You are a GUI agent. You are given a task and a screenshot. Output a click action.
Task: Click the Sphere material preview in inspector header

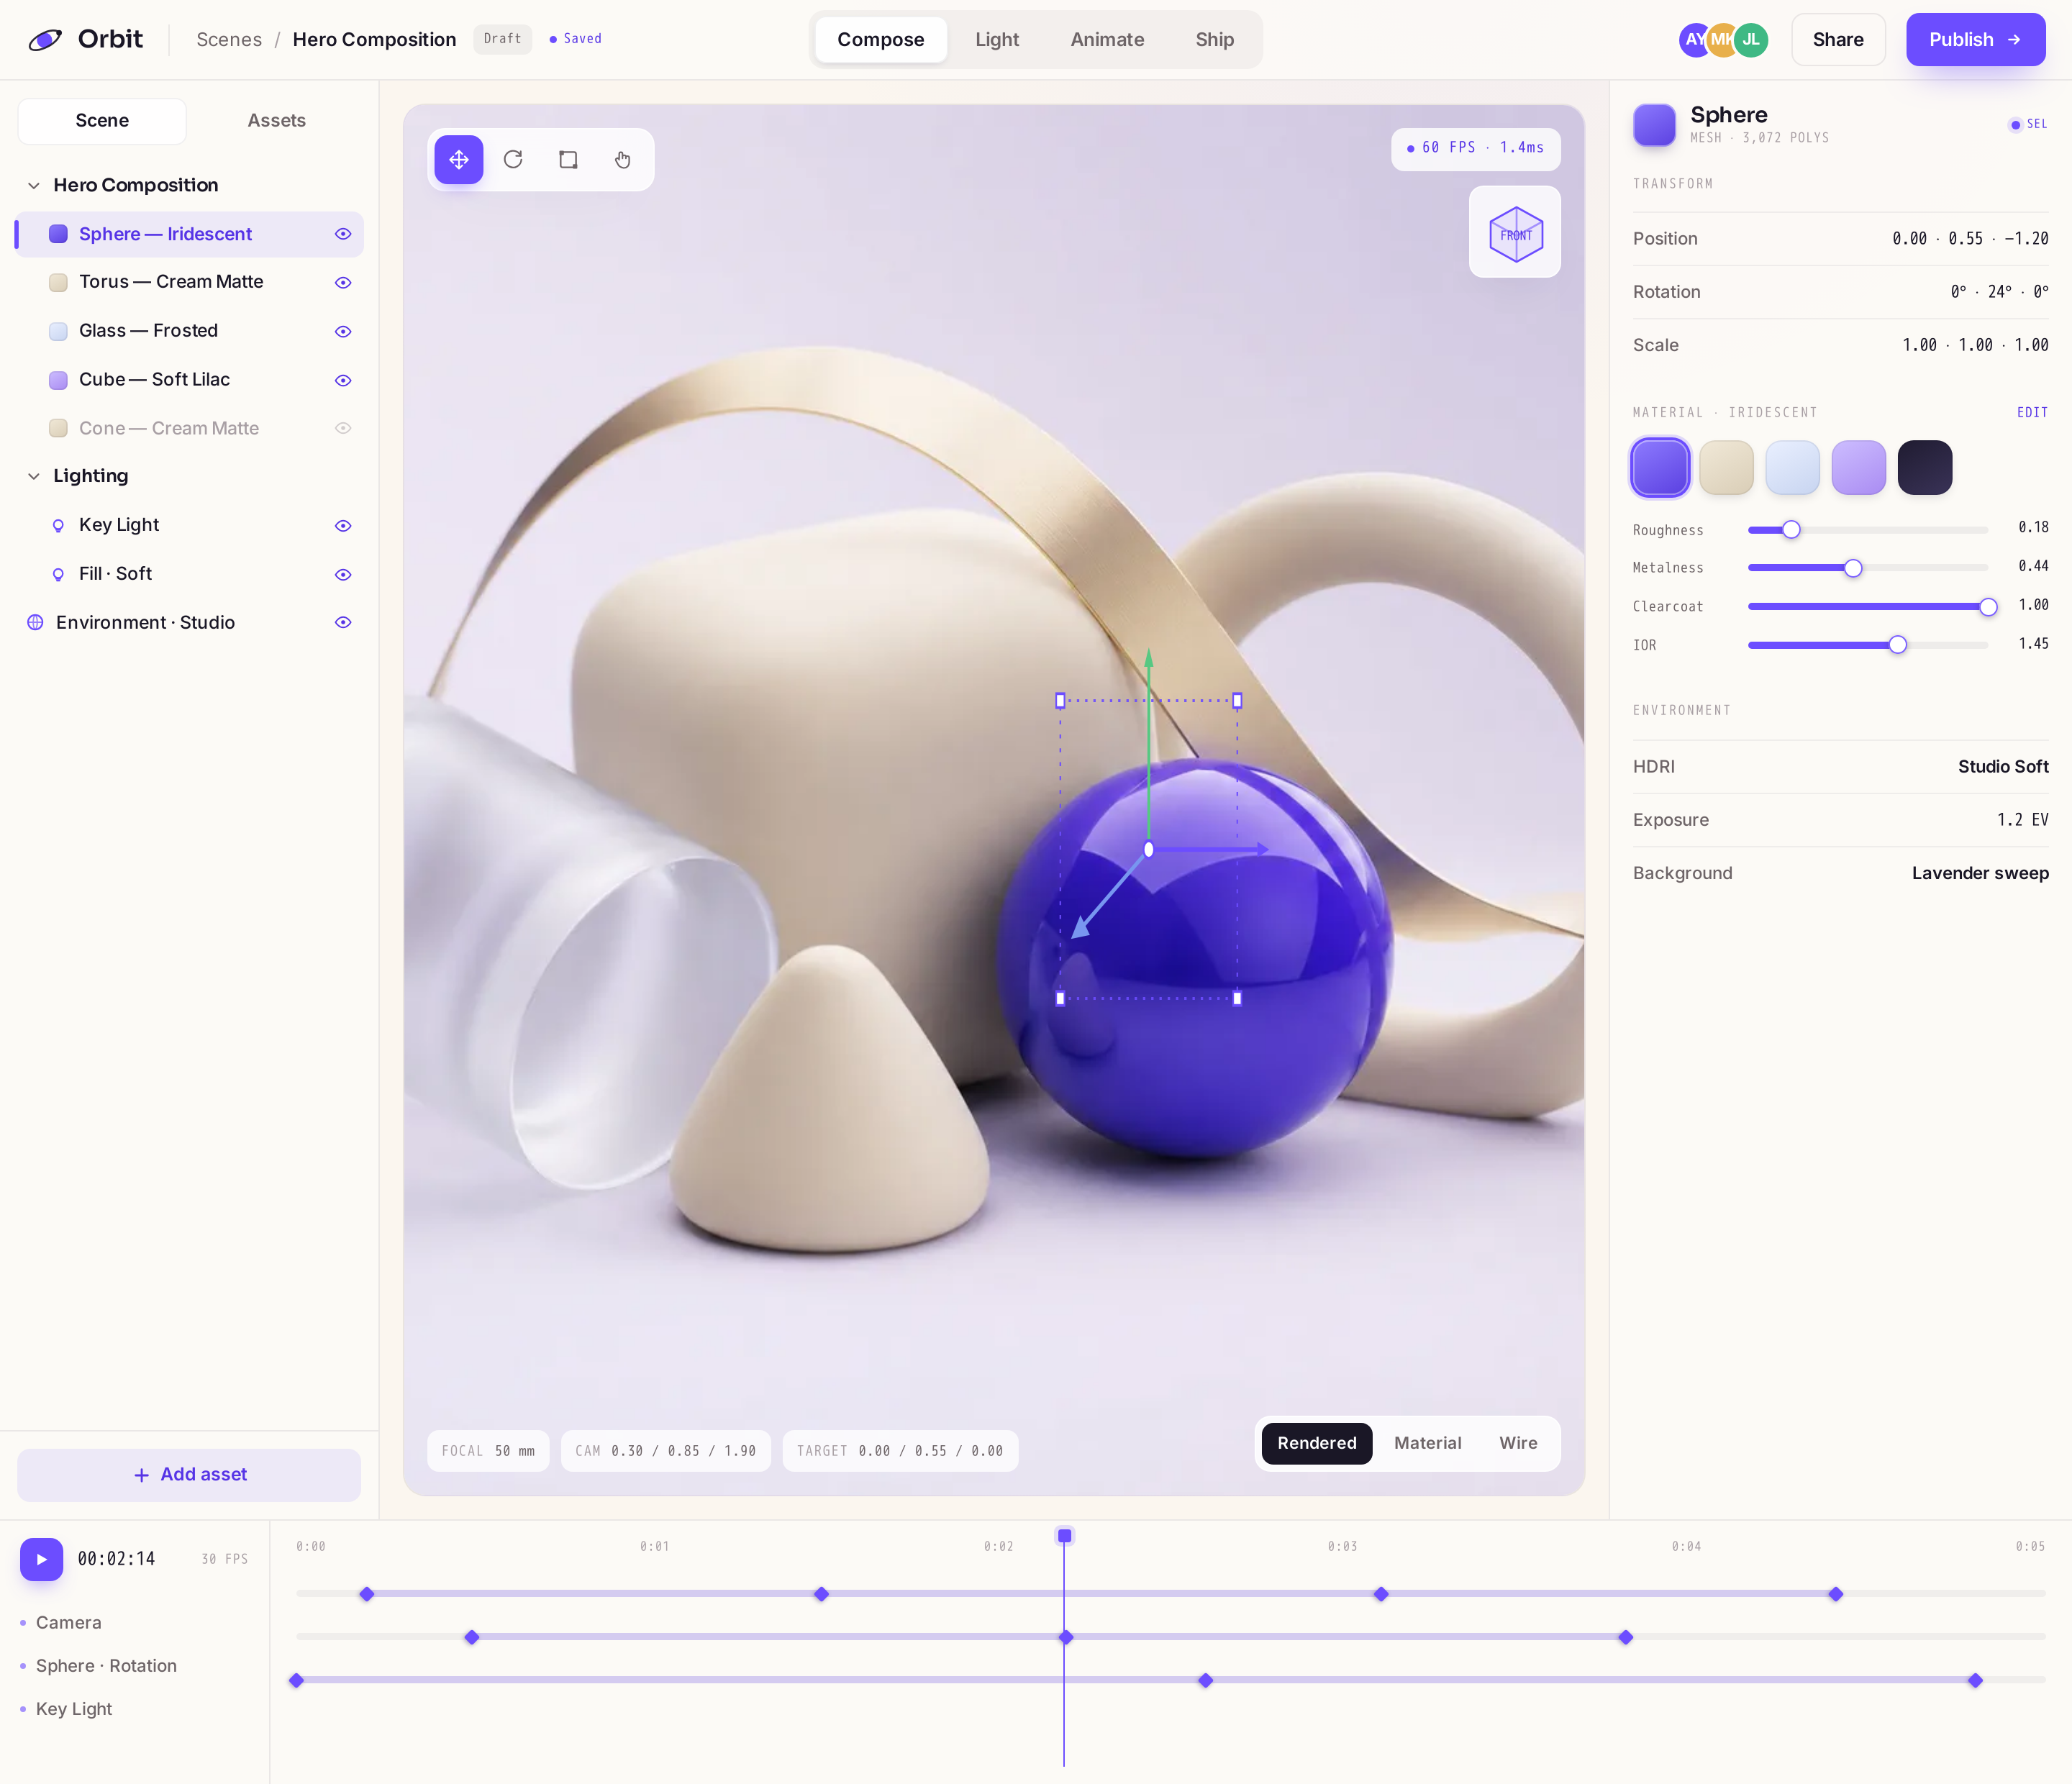coord(1654,125)
